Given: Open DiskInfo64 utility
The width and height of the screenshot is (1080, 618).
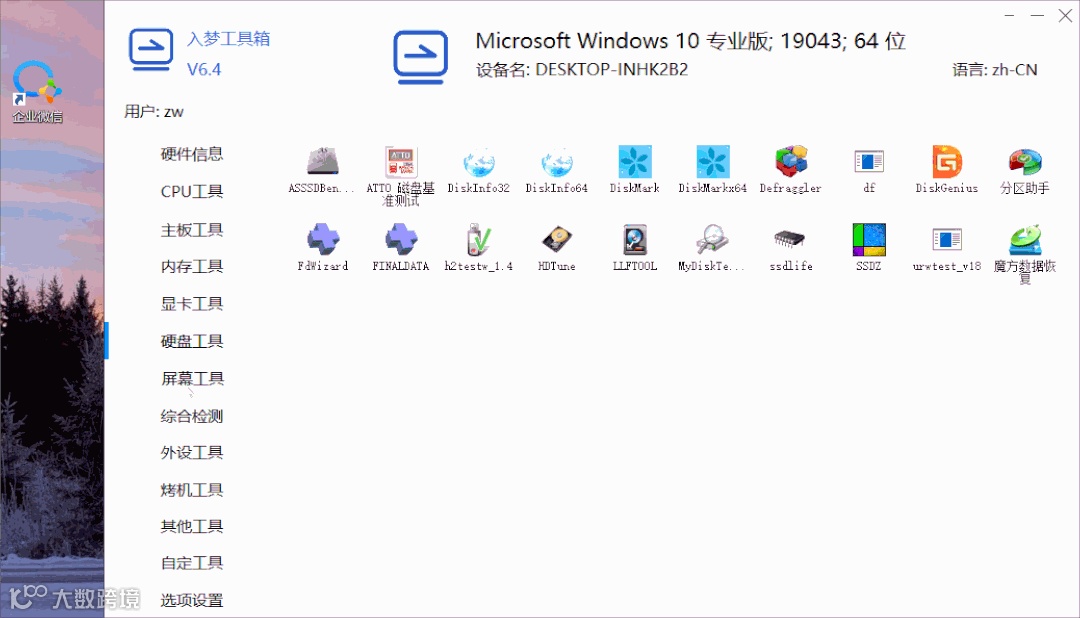Looking at the screenshot, I should click(557, 169).
